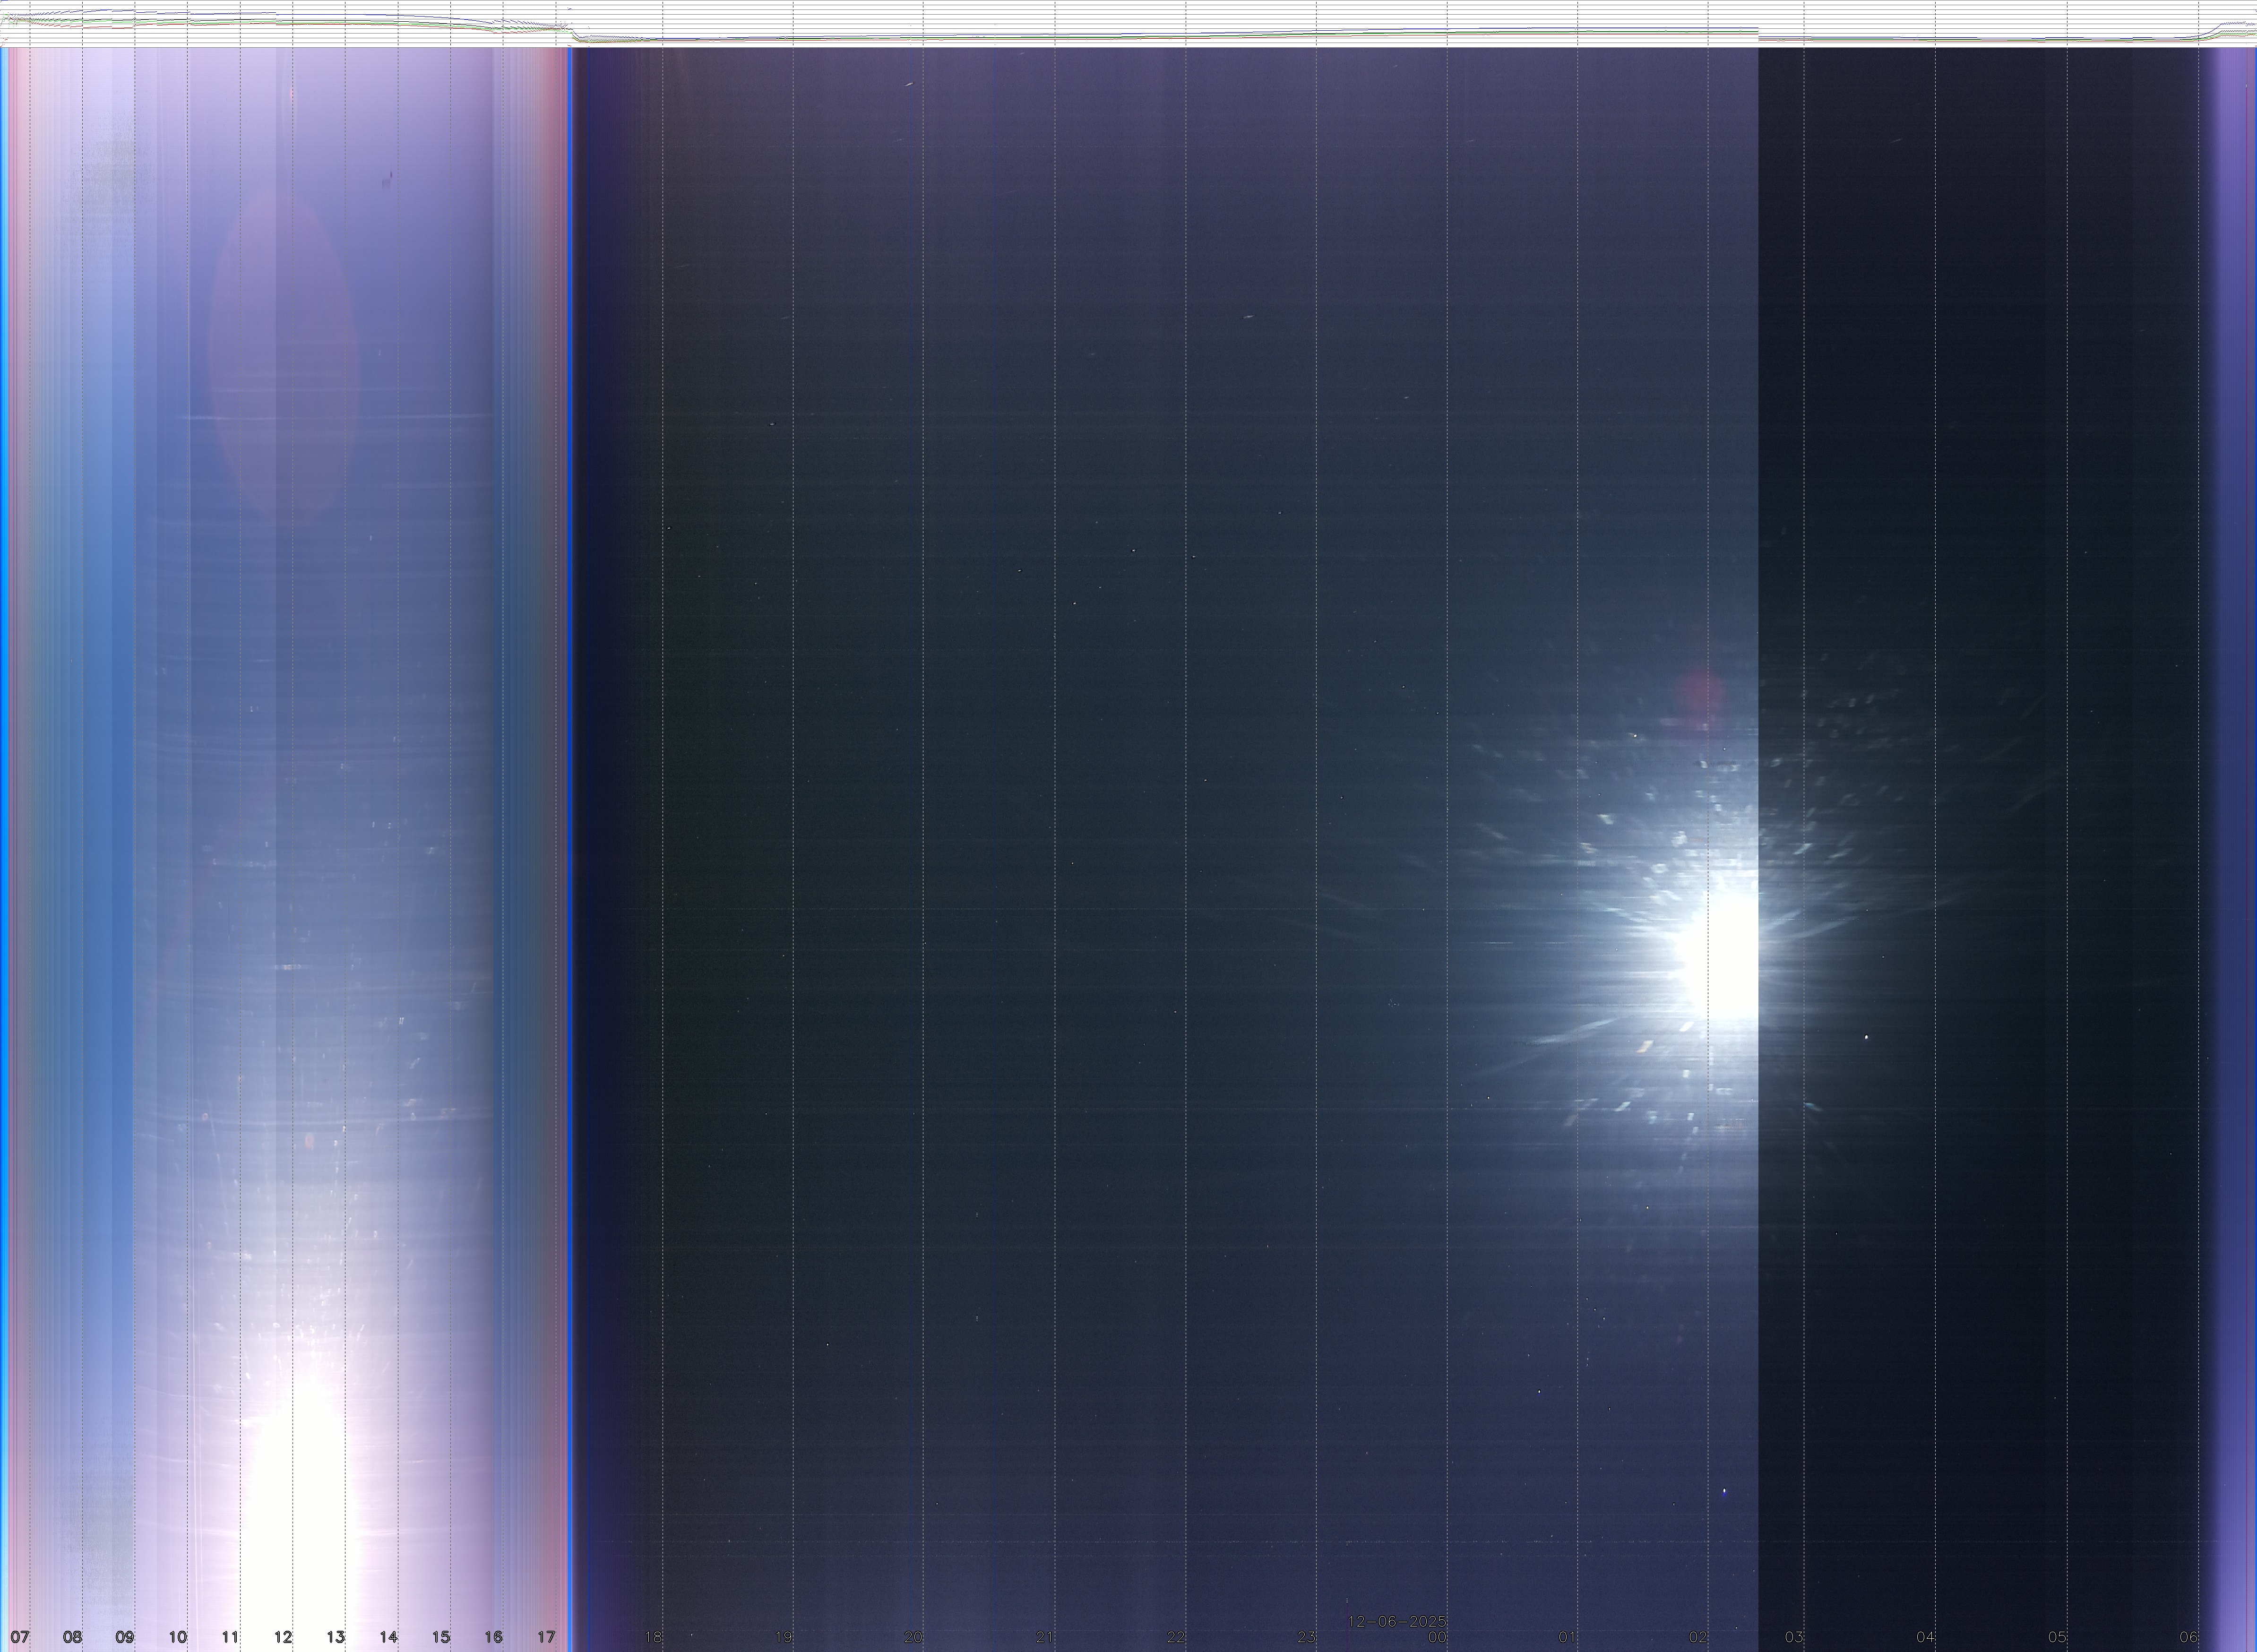Click the pink oval flare near noon
2257x1652 pixels.
282,350
